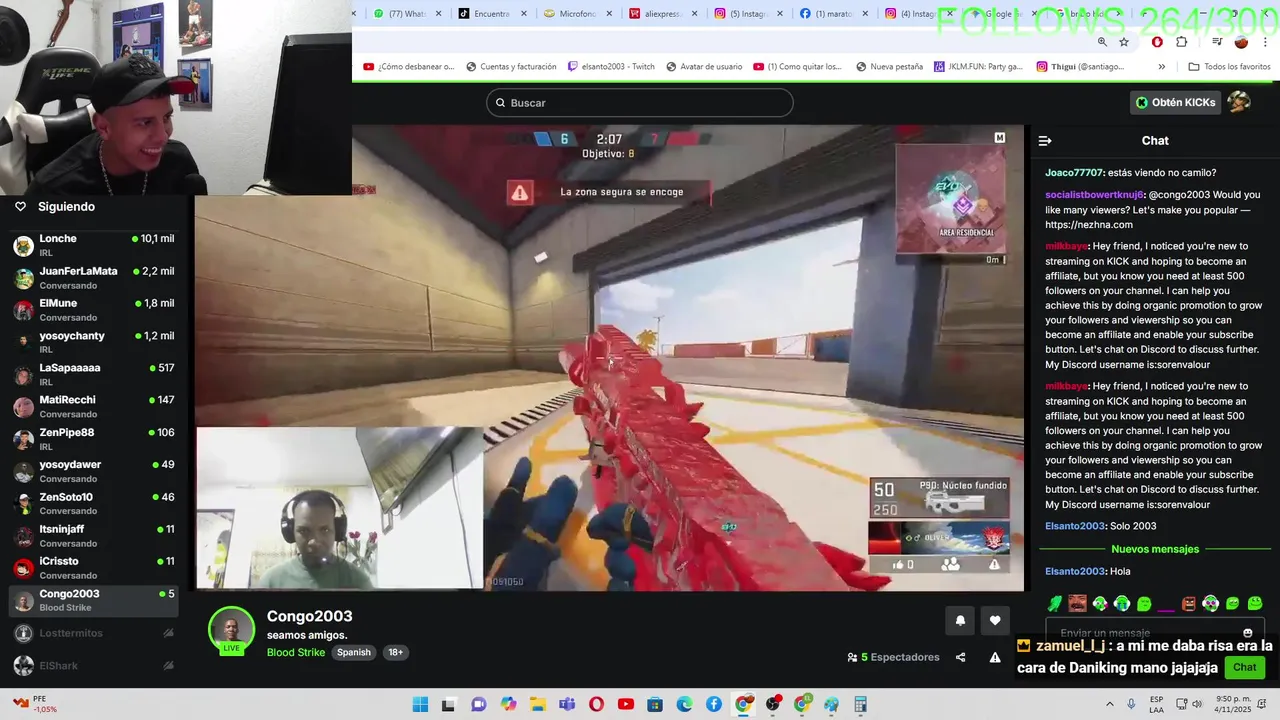
Task: Click the heart follow button under the stream
Action: tap(995, 620)
